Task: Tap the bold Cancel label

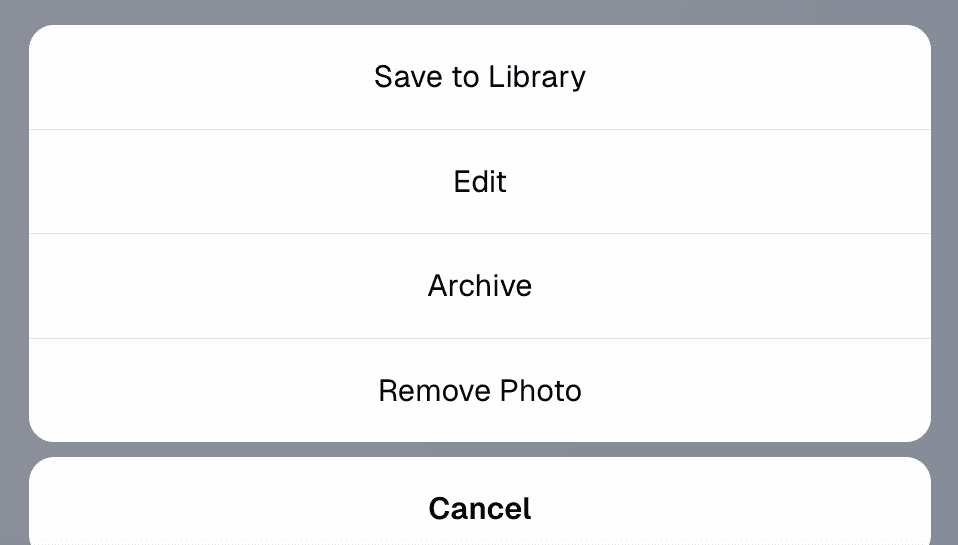Action: pos(480,508)
